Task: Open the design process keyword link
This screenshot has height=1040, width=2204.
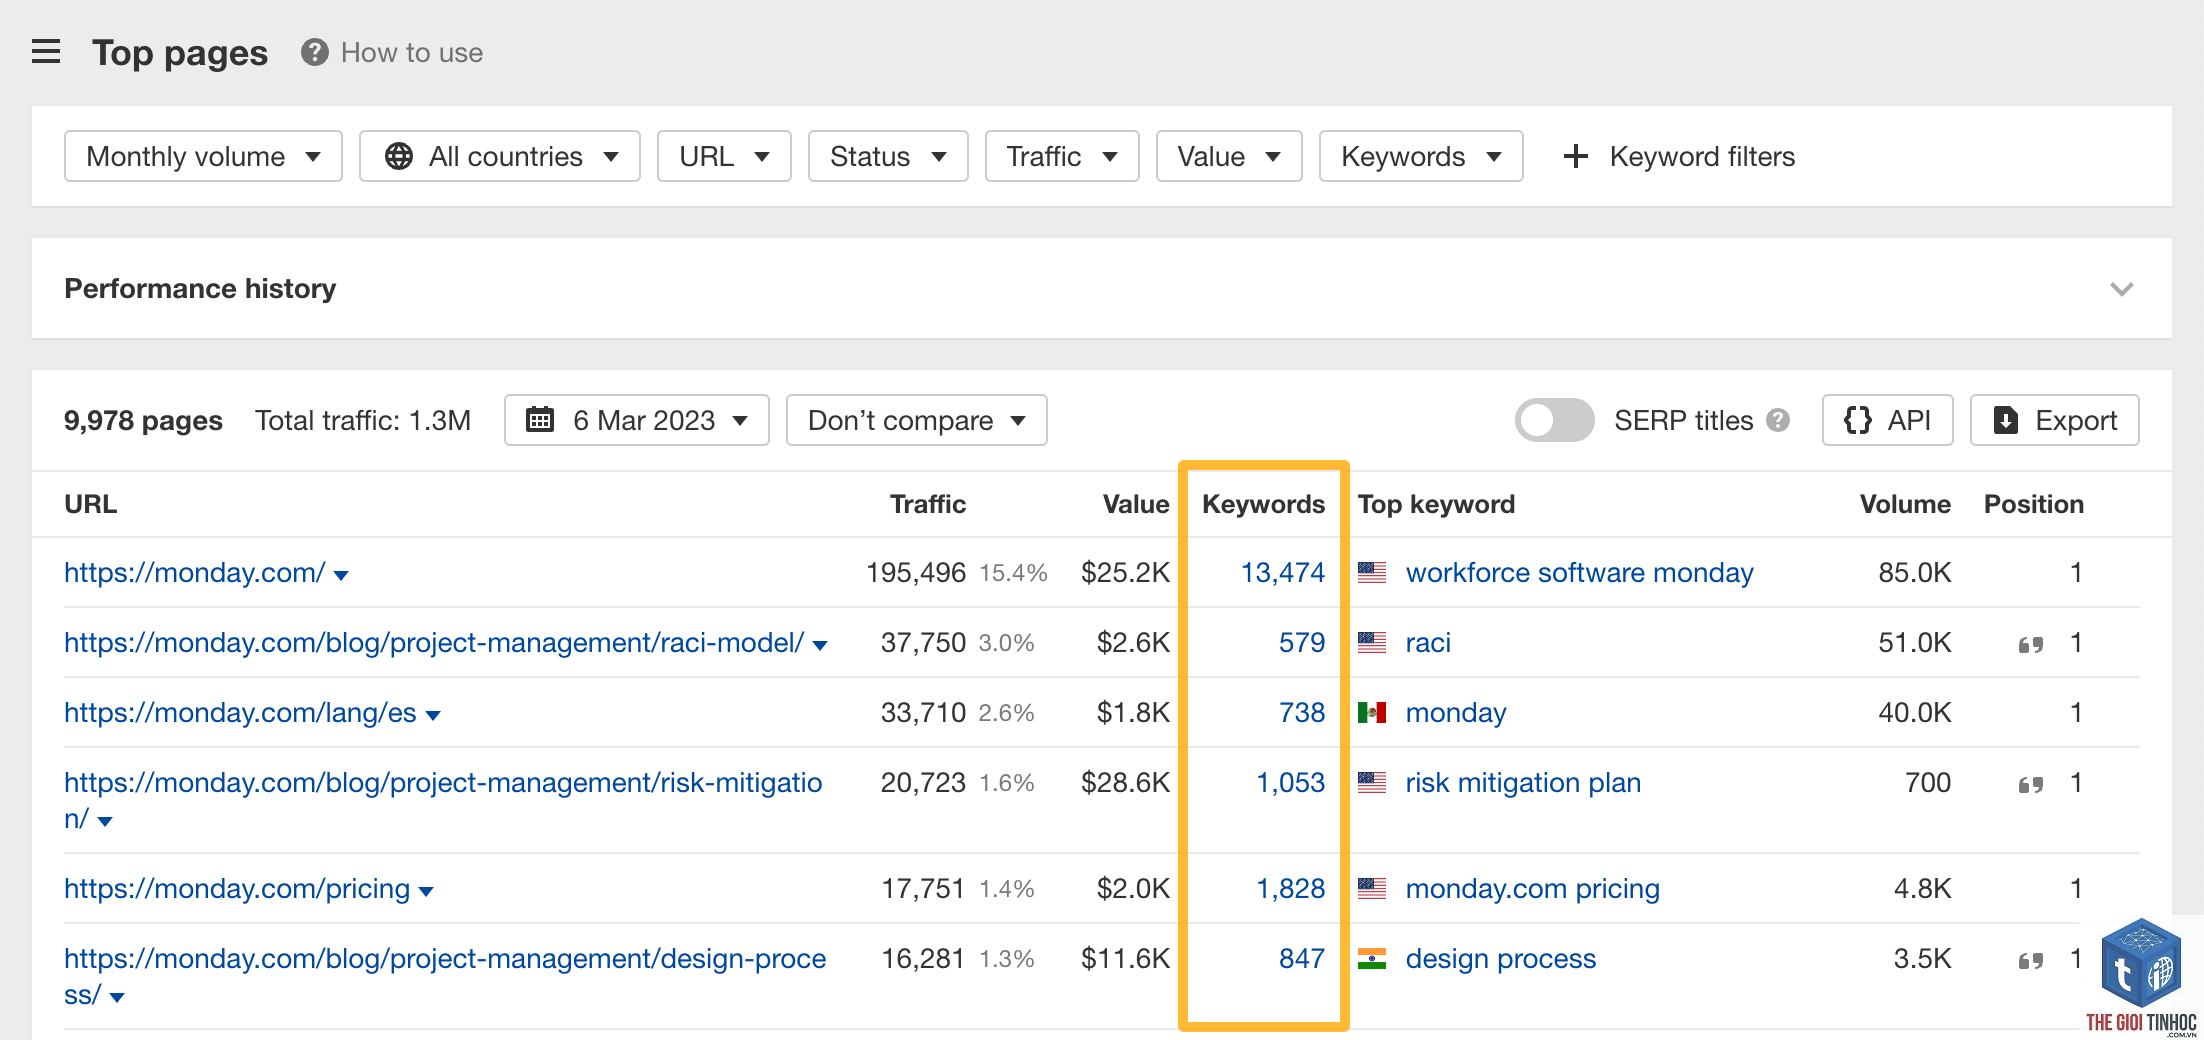Action: pyautogui.click(x=1500, y=958)
